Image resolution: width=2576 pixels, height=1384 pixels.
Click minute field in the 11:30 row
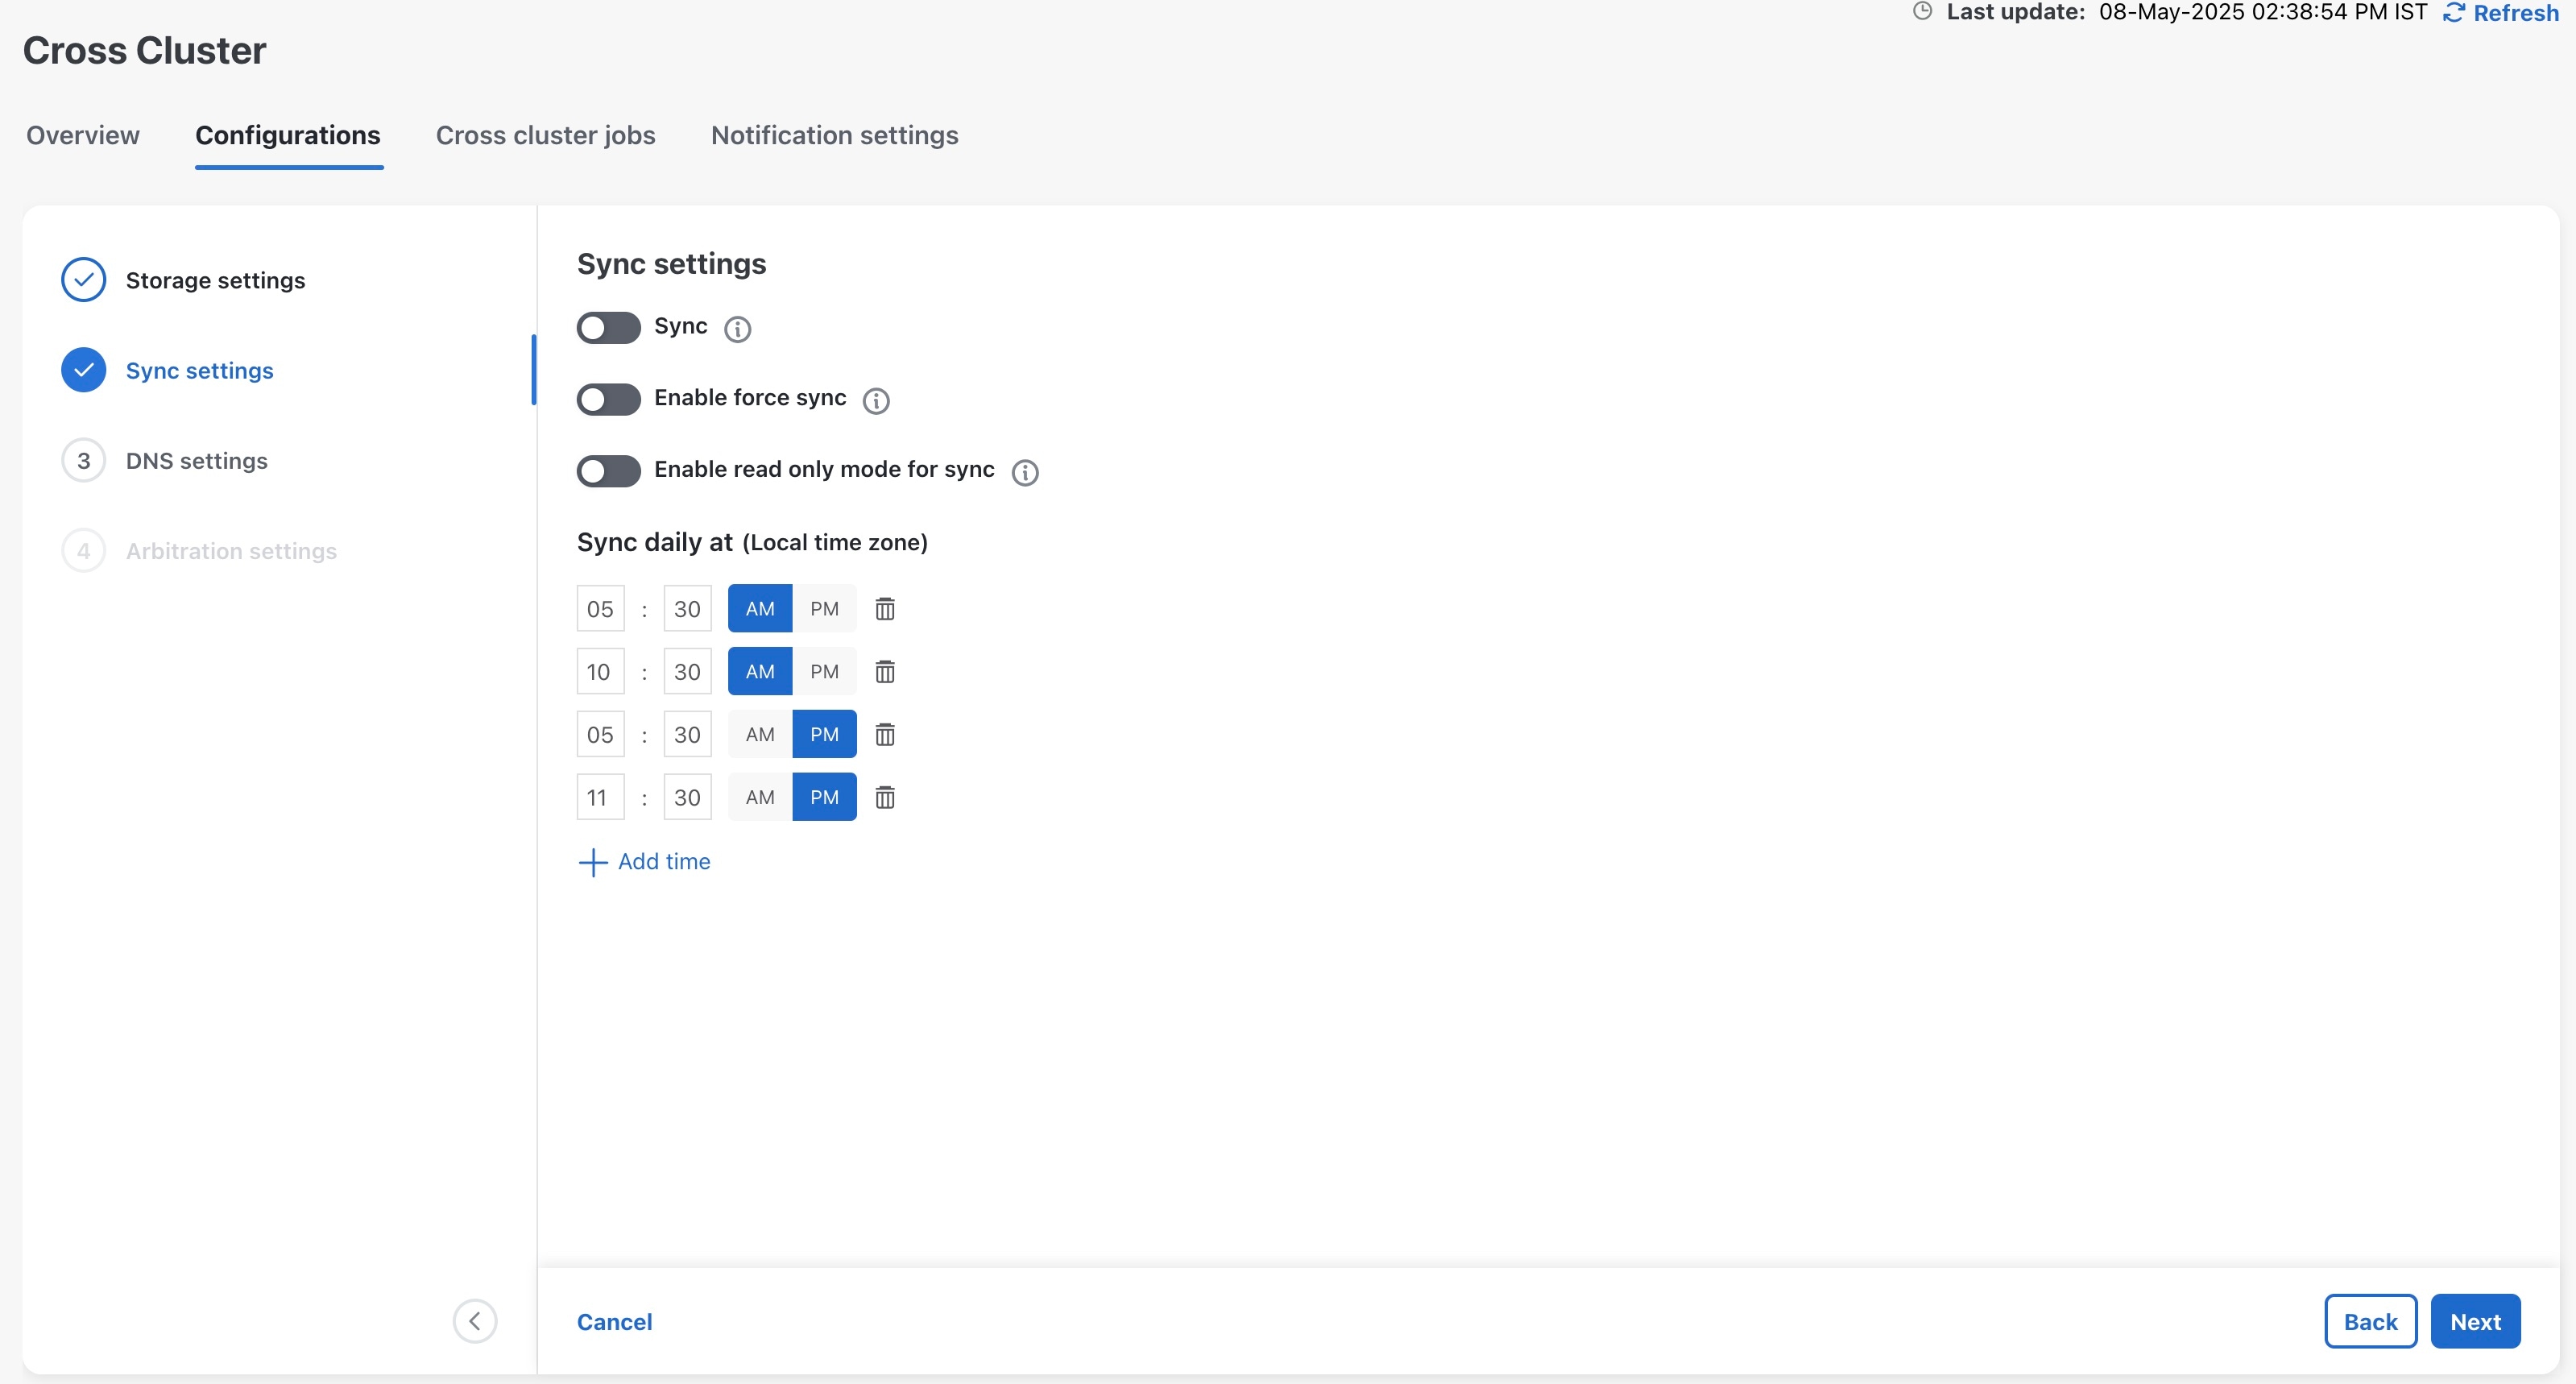click(x=687, y=798)
